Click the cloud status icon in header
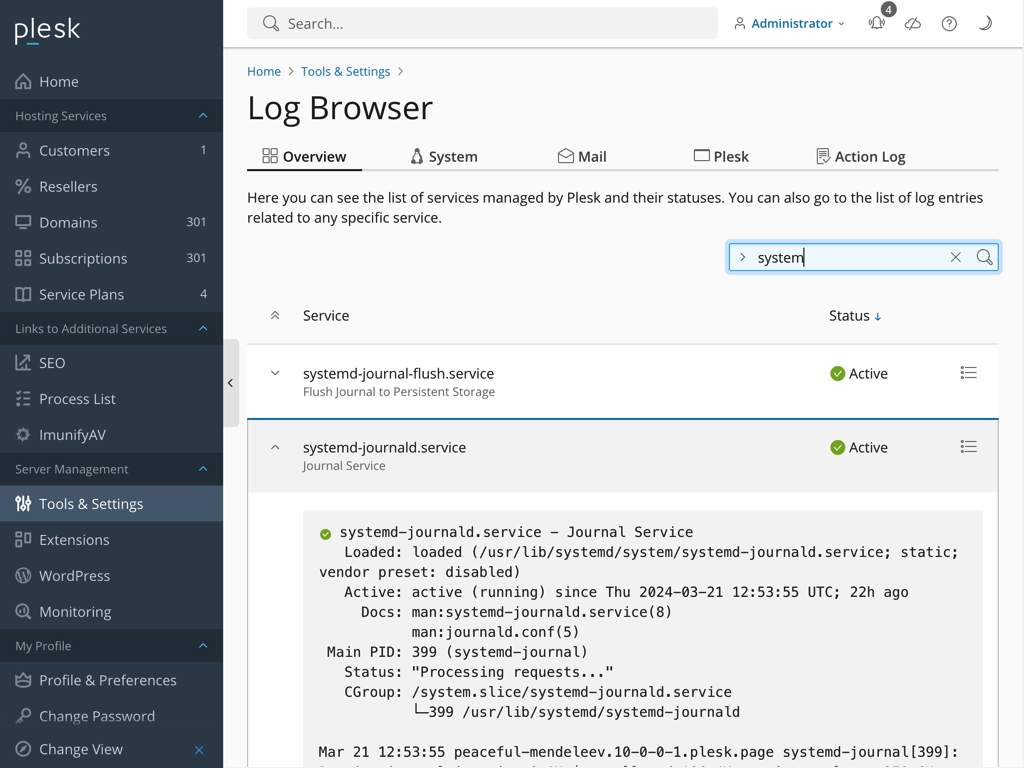The width and height of the screenshot is (1024, 768). (x=912, y=22)
